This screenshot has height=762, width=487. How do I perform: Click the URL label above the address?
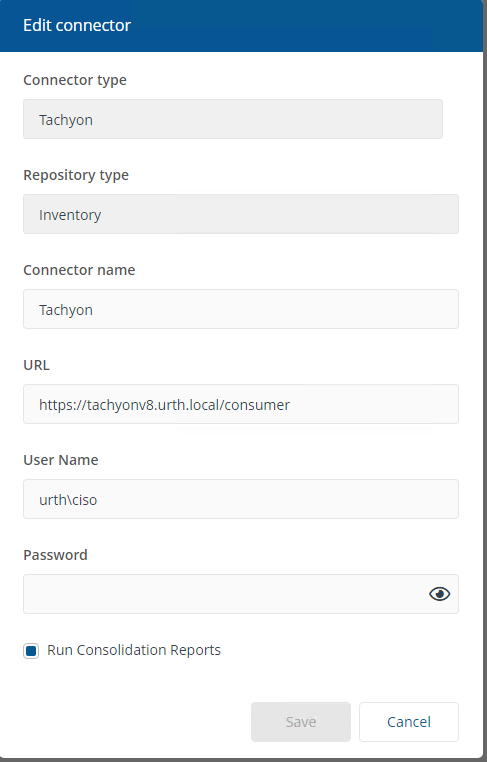pyautogui.click(x=36, y=365)
